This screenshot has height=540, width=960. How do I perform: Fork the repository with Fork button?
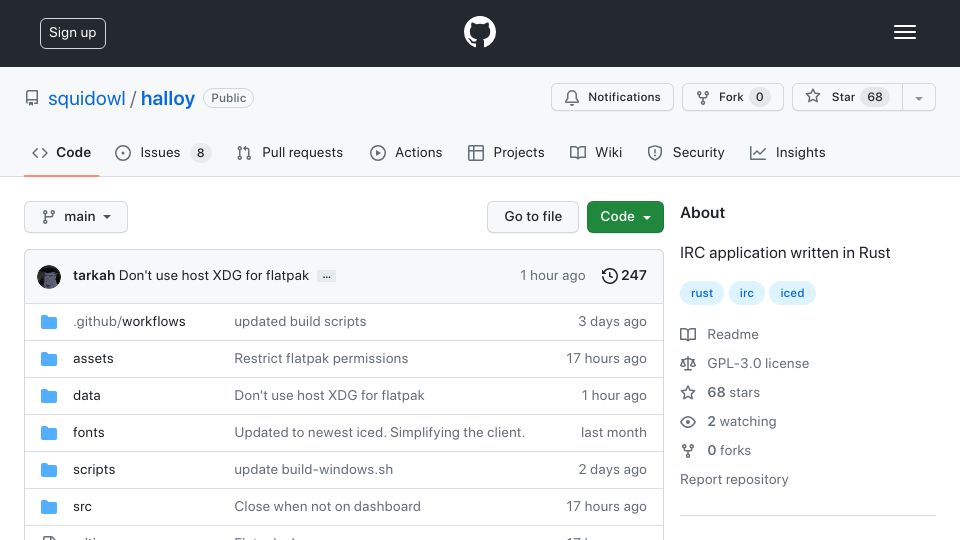(732, 97)
